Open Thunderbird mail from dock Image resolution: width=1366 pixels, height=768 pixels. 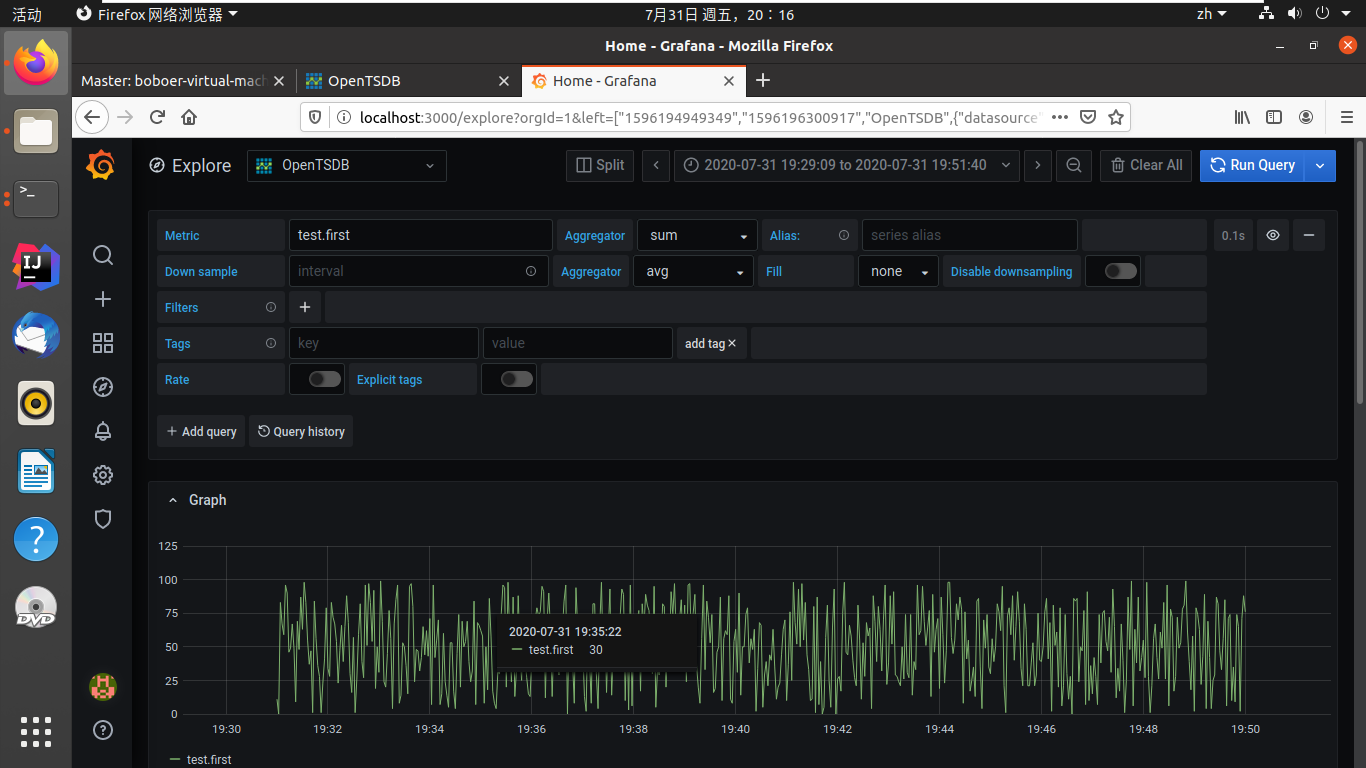(36, 335)
